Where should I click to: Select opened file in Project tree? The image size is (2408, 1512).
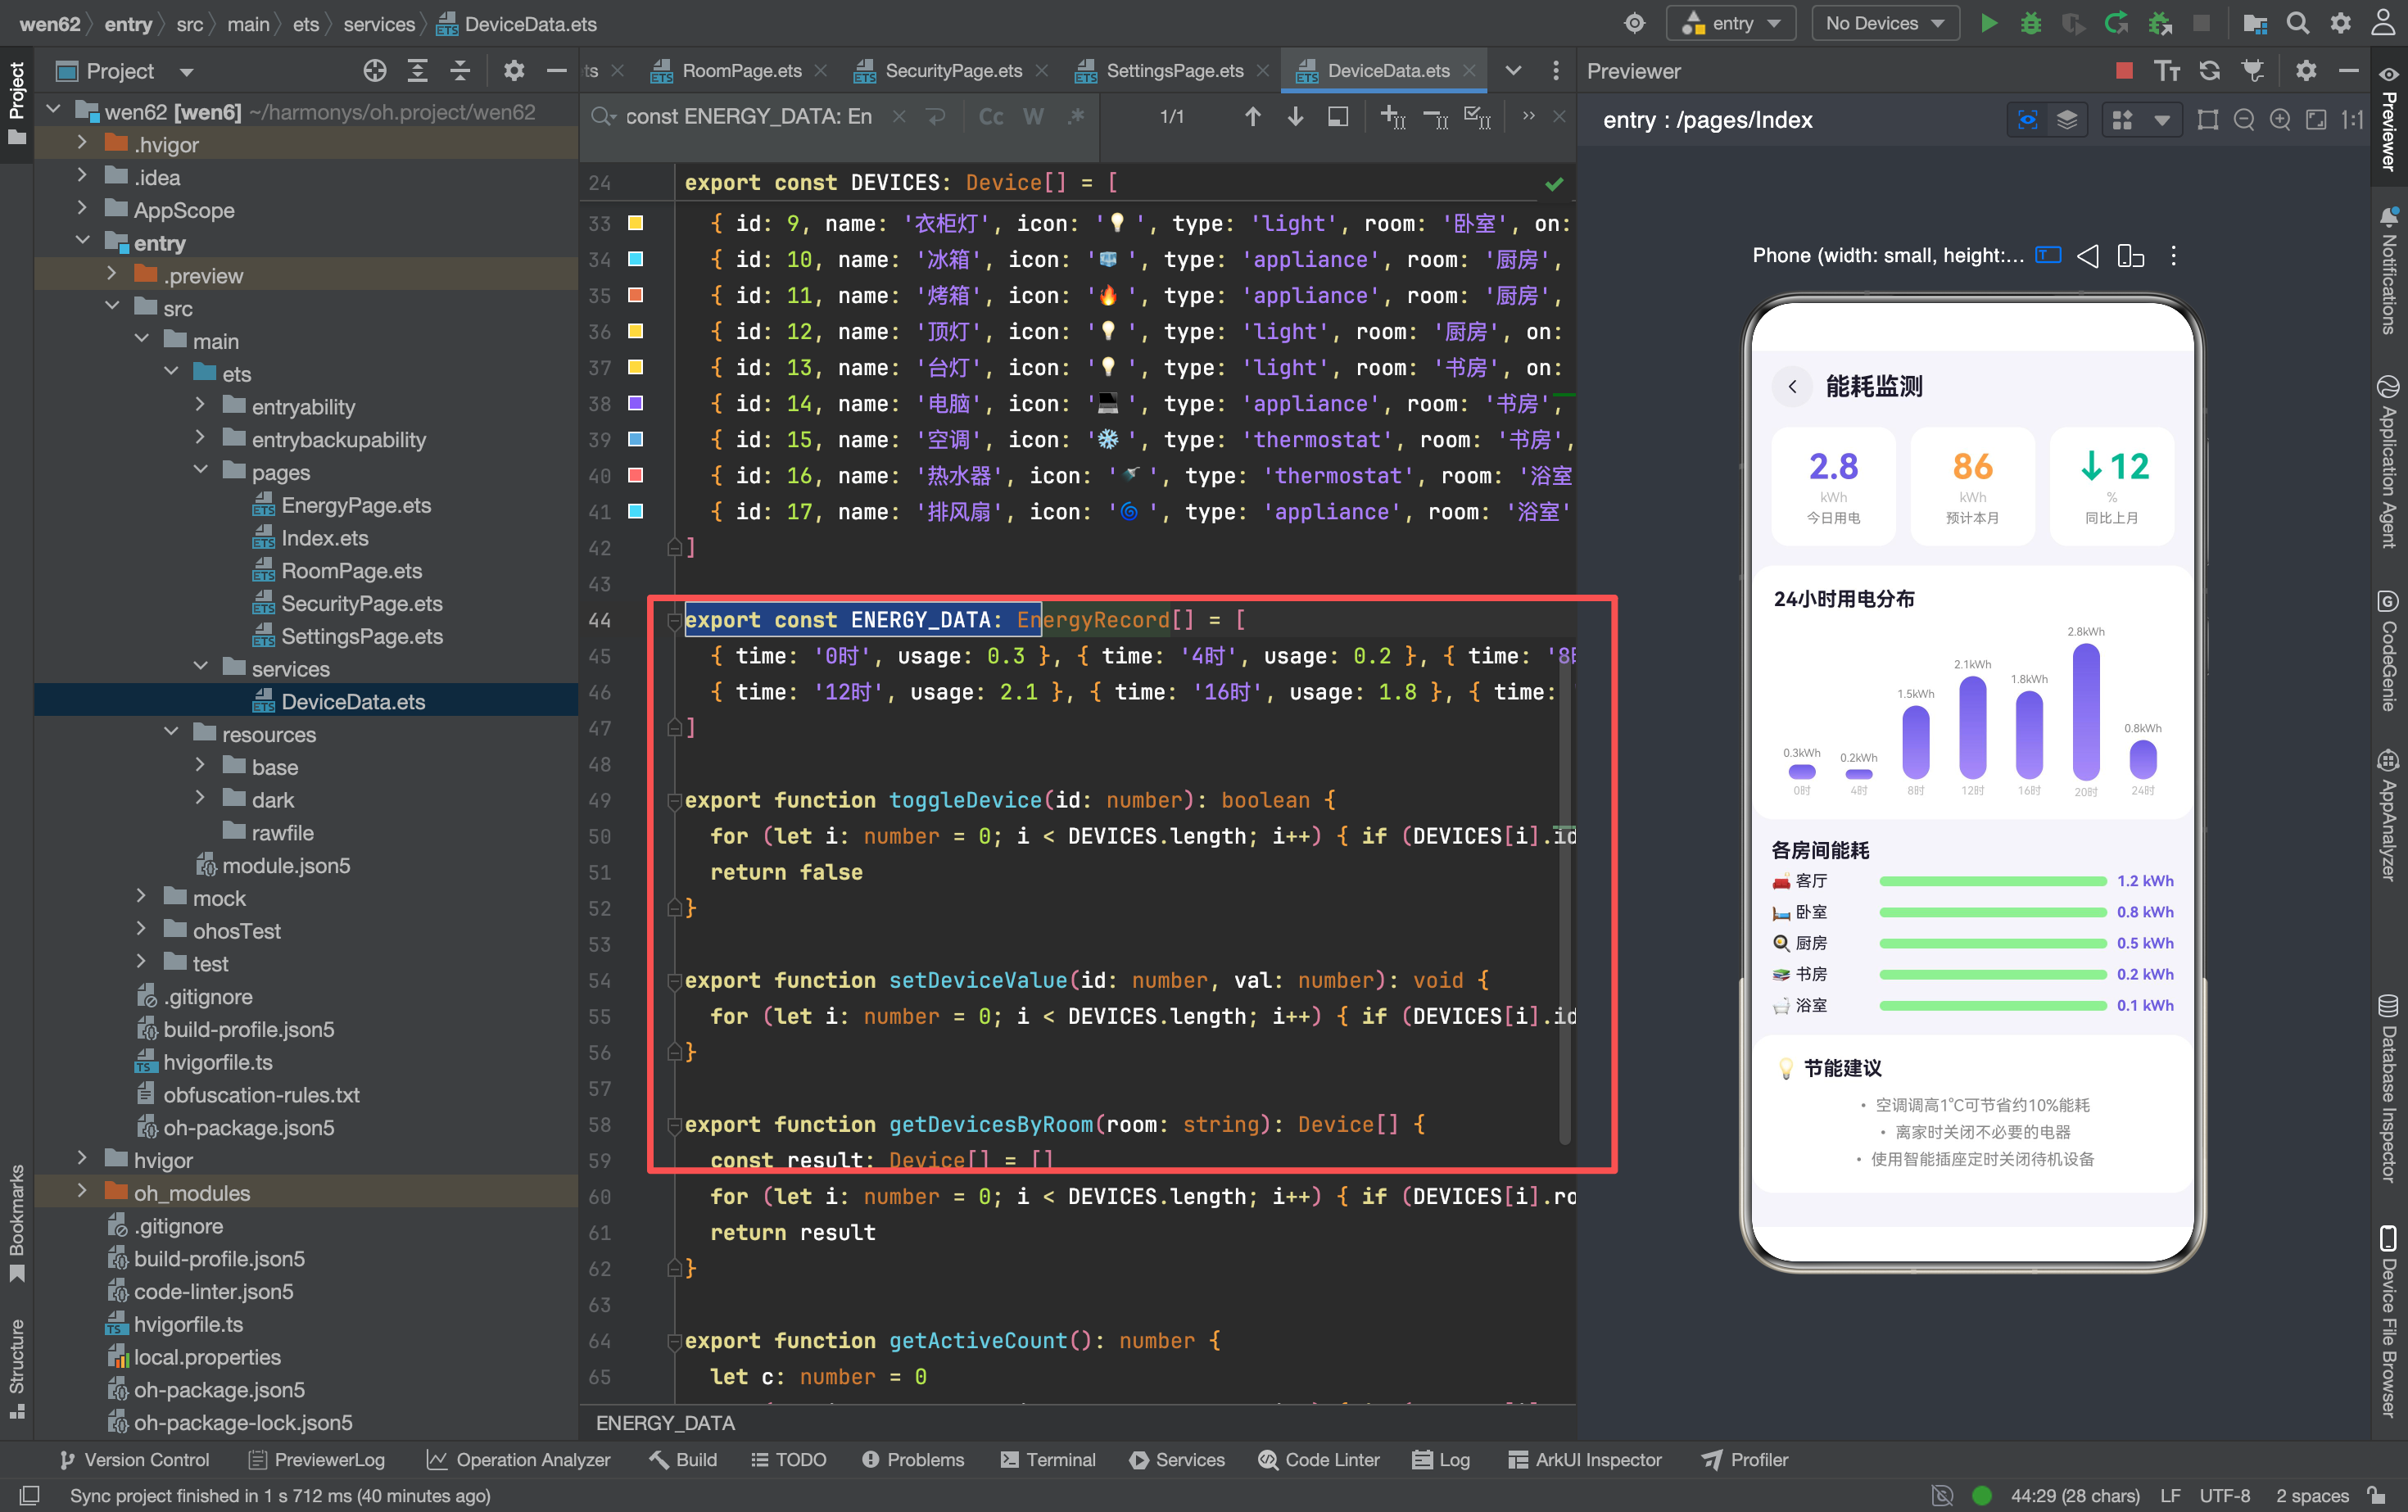(x=374, y=71)
